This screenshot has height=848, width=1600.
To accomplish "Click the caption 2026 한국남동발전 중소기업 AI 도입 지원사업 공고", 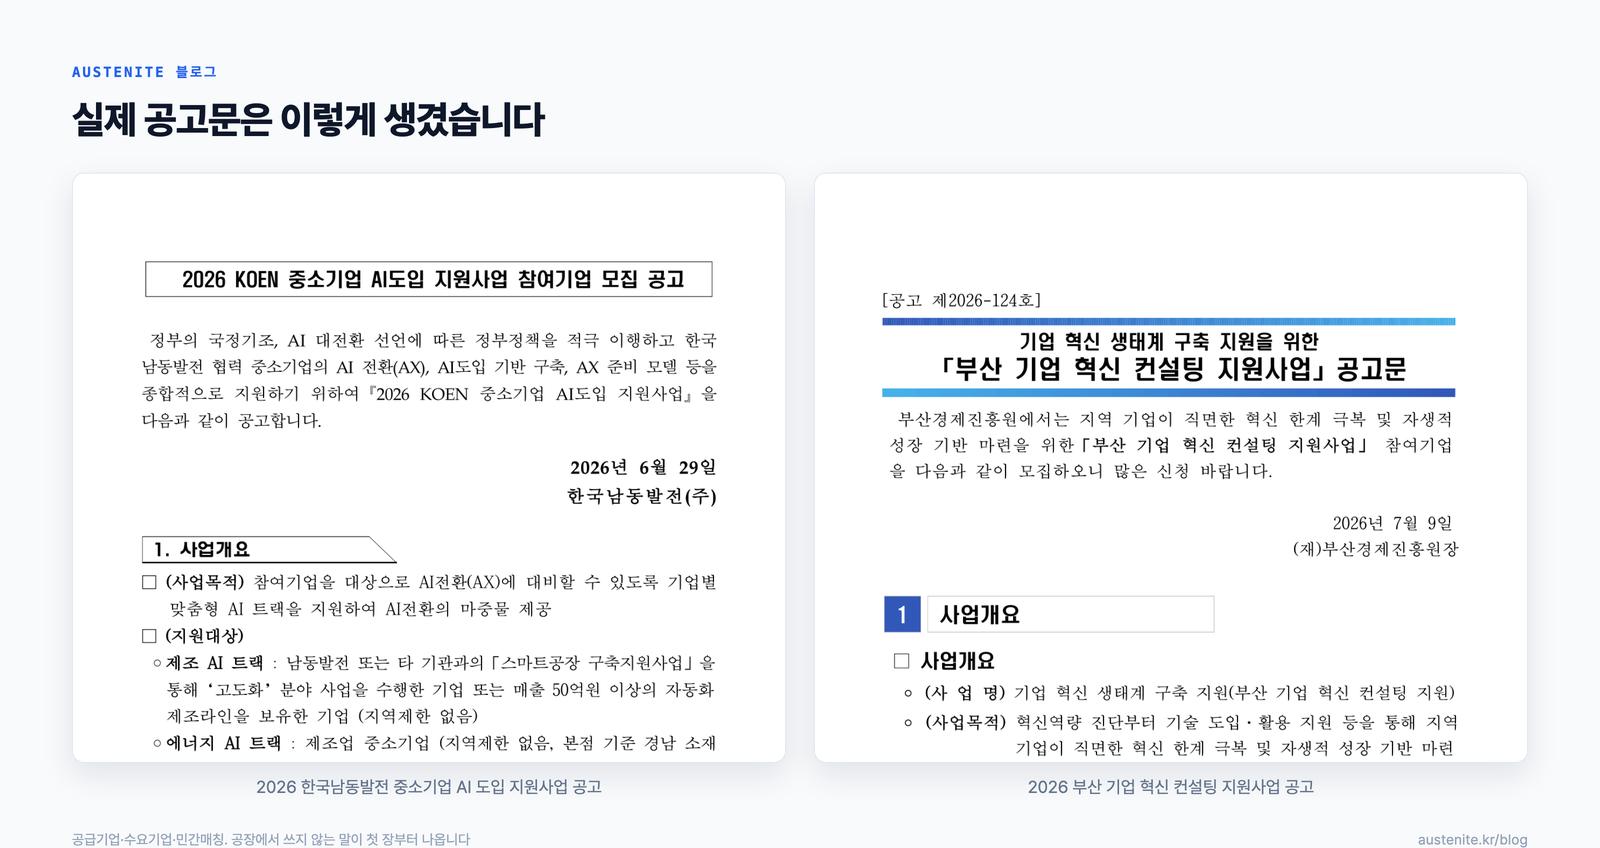I will pos(429,787).
